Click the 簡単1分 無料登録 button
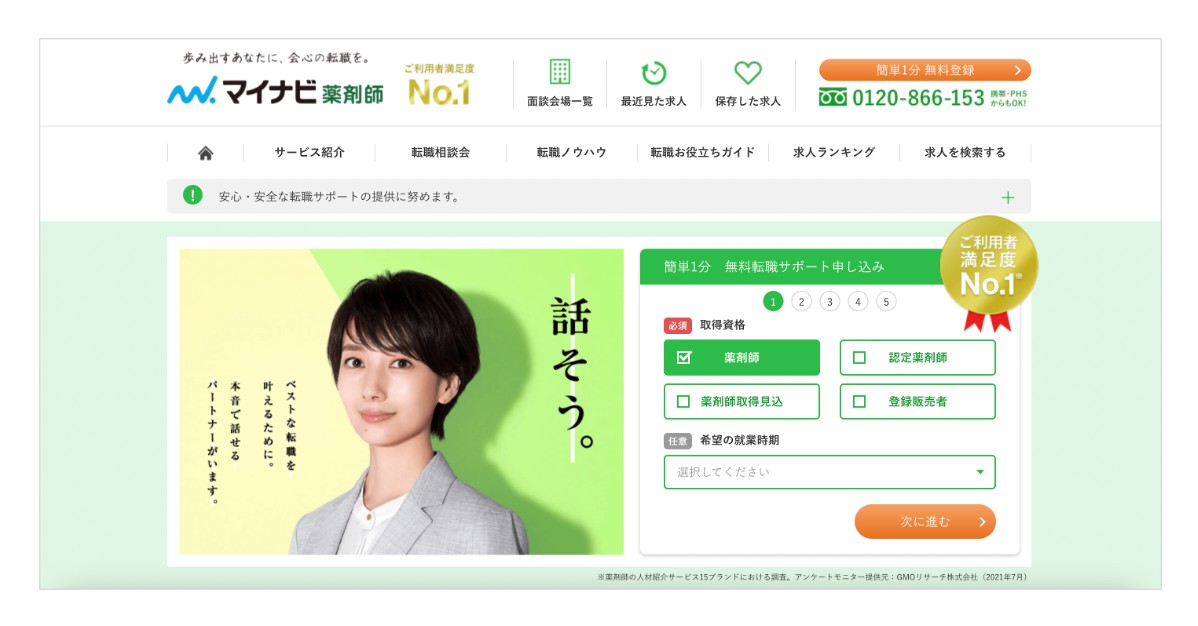The height and width of the screenshot is (626, 1198). tap(924, 70)
